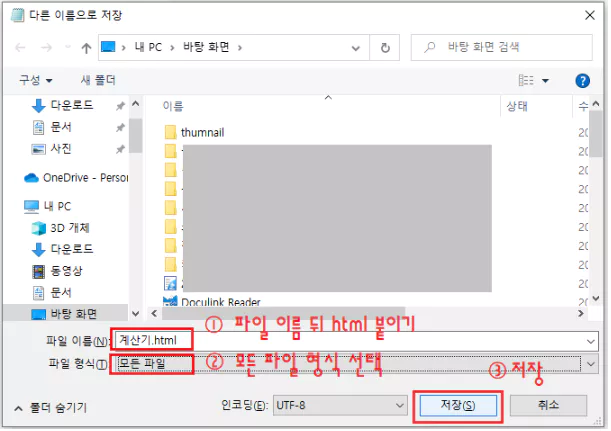Image resolution: width=611 pixels, height=431 pixels.
Task: Go back with the left arrow
Action: pyautogui.click(x=20, y=48)
